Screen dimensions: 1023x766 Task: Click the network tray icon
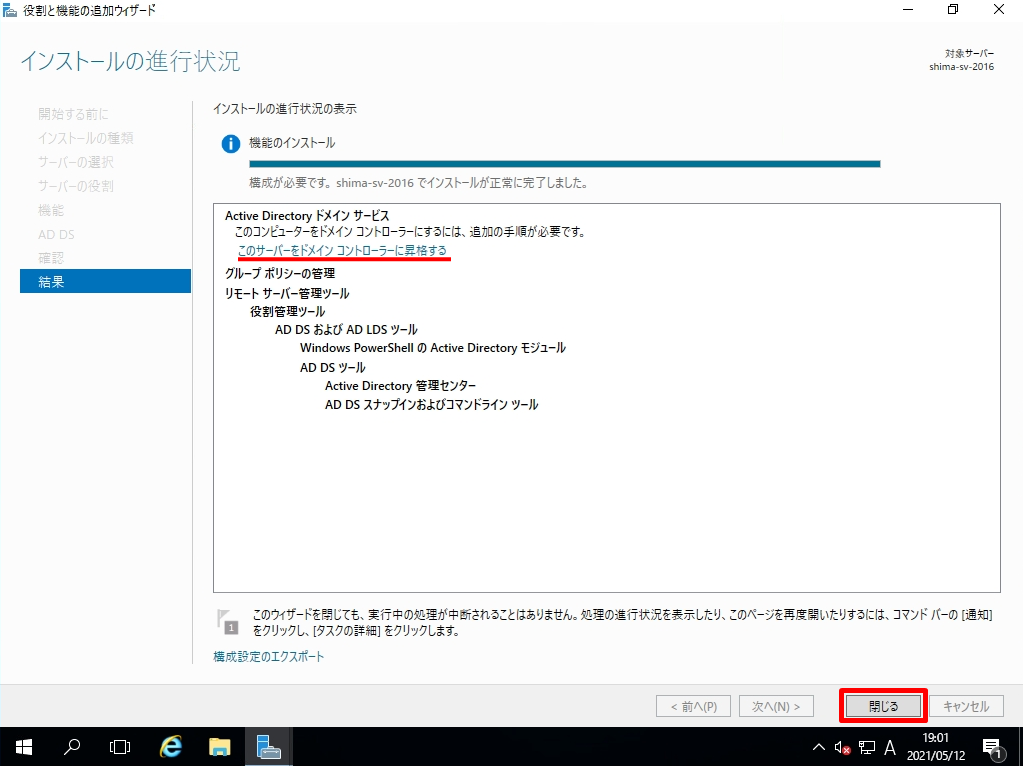866,748
